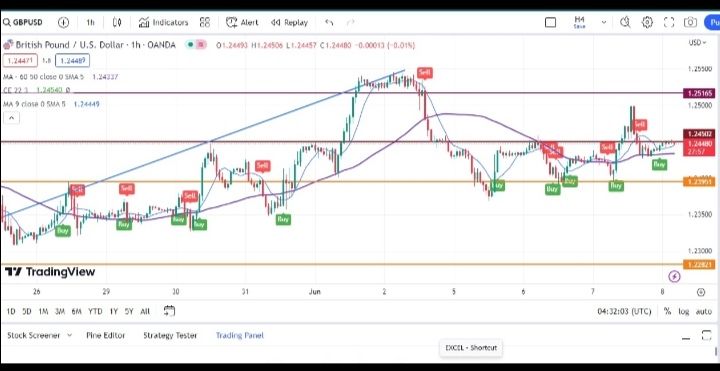
Task: Click the 1.23951 orange price label
Action: [x=699, y=182]
